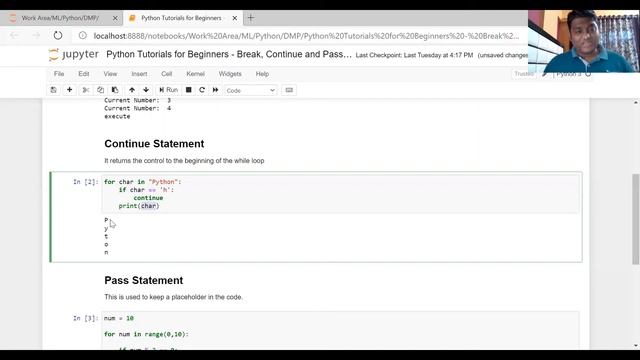The image size is (640, 360).
Task: Click the scrollbar up arrow
Action: click(636, 102)
